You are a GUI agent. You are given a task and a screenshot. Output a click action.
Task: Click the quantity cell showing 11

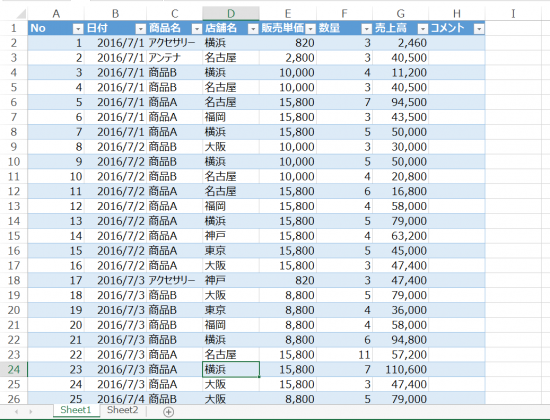[344, 355]
